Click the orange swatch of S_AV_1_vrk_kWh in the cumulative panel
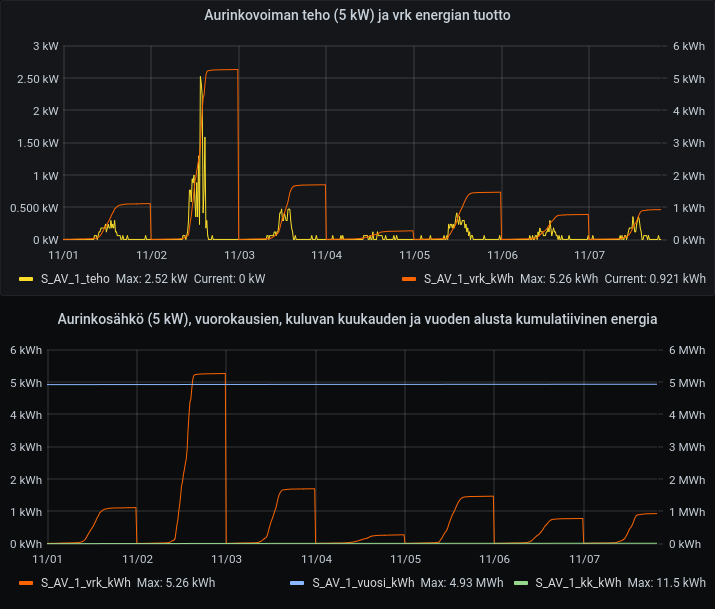The width and height of the screenshot is (715, 609). [26, 582]
